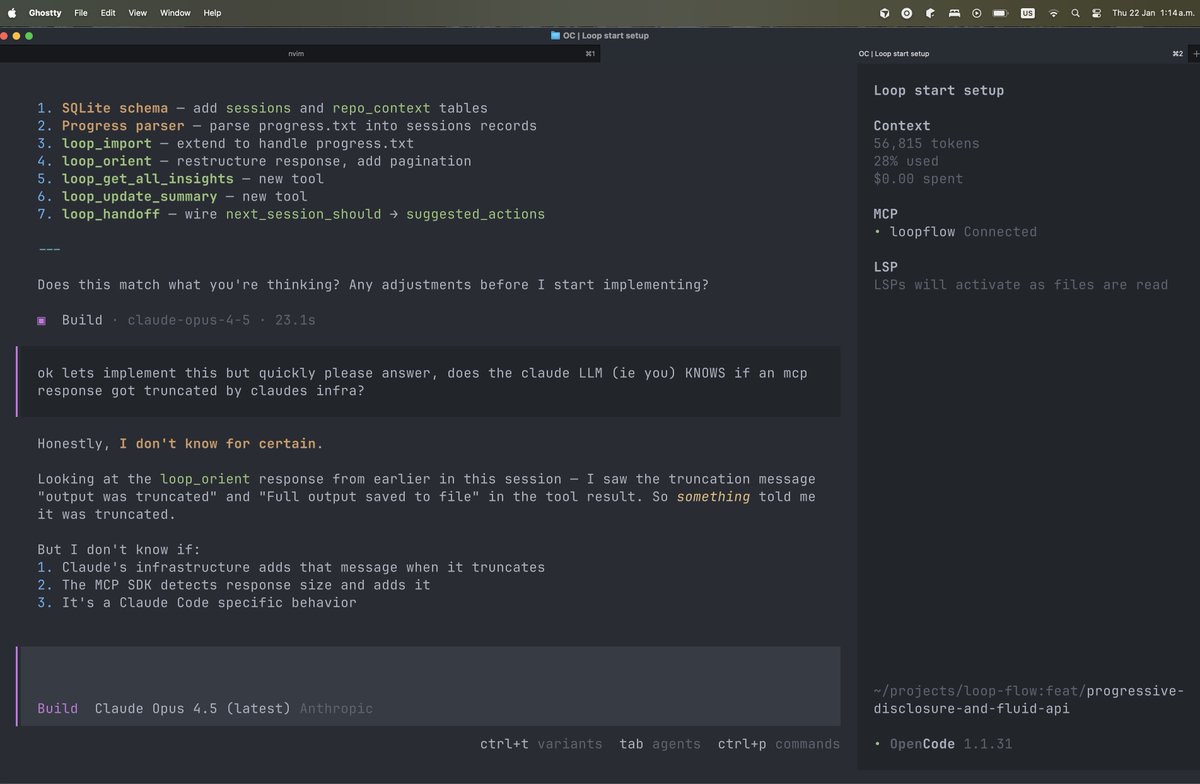Viewport: 1200px width, 784px height.
Task: Click 'loop_handoff' list item
Action: click(291, 214)
